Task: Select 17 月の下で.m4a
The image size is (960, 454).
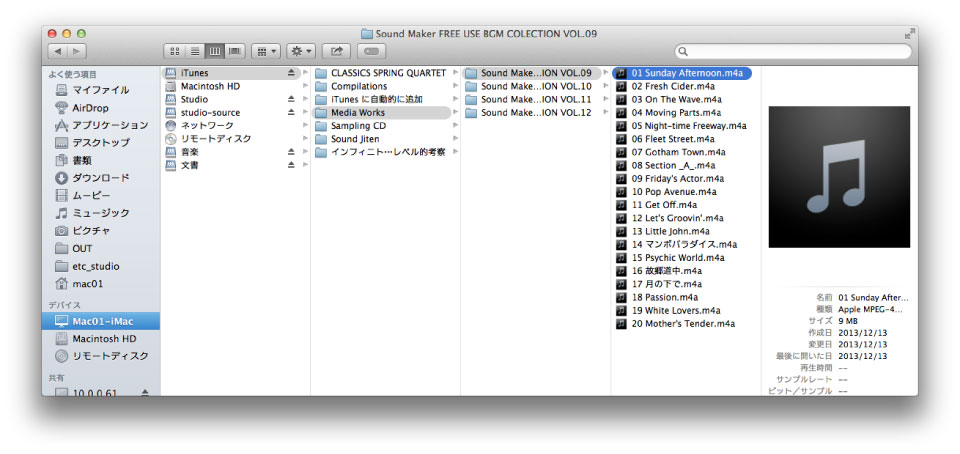Action: tap(682, 284)
